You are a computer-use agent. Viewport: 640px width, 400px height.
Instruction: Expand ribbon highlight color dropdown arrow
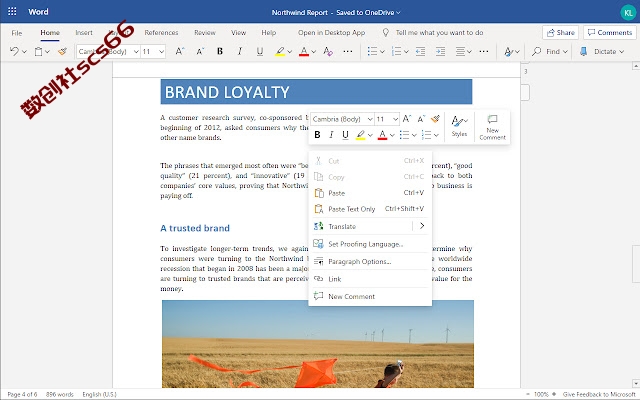click(289, 52)
